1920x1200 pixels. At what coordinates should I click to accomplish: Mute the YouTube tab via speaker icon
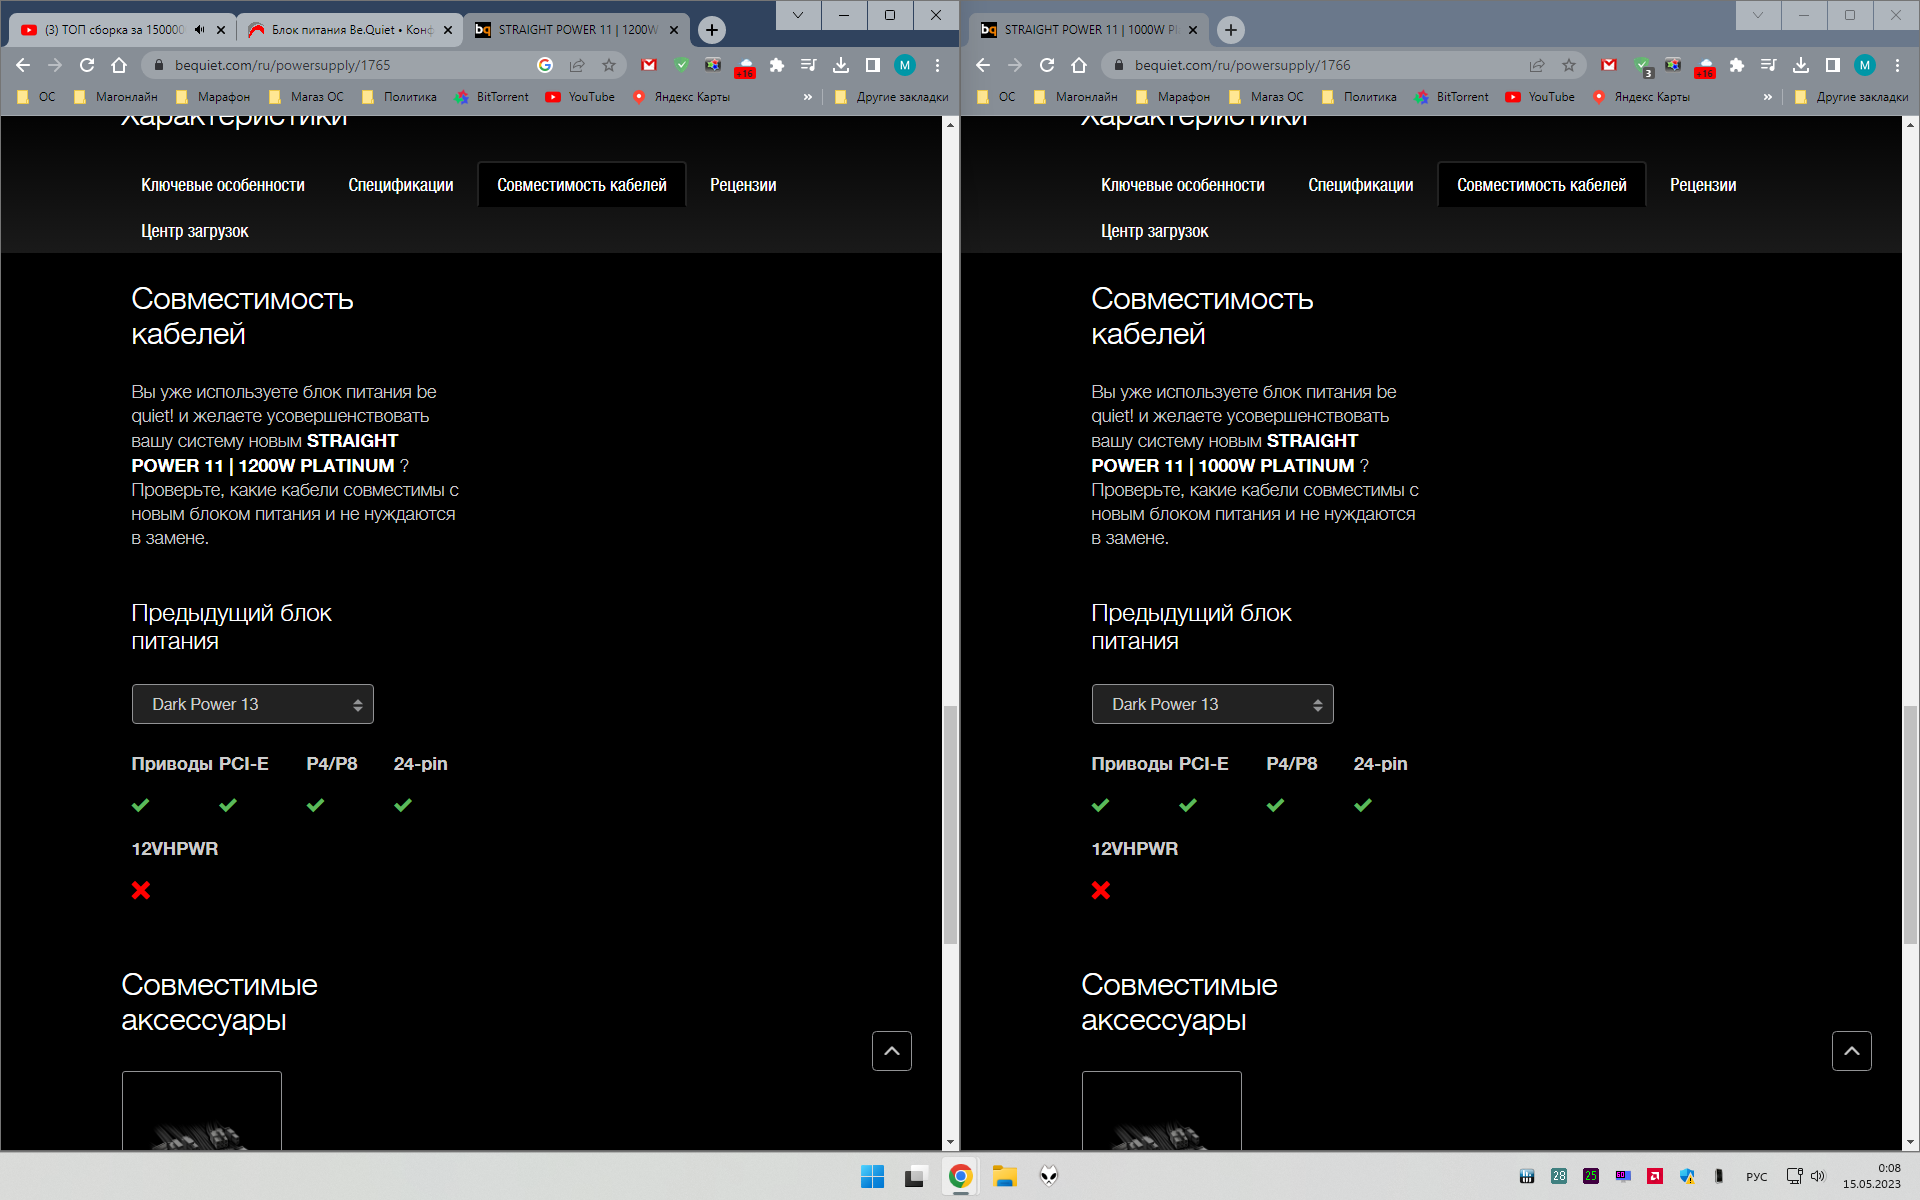click(199, 30)
